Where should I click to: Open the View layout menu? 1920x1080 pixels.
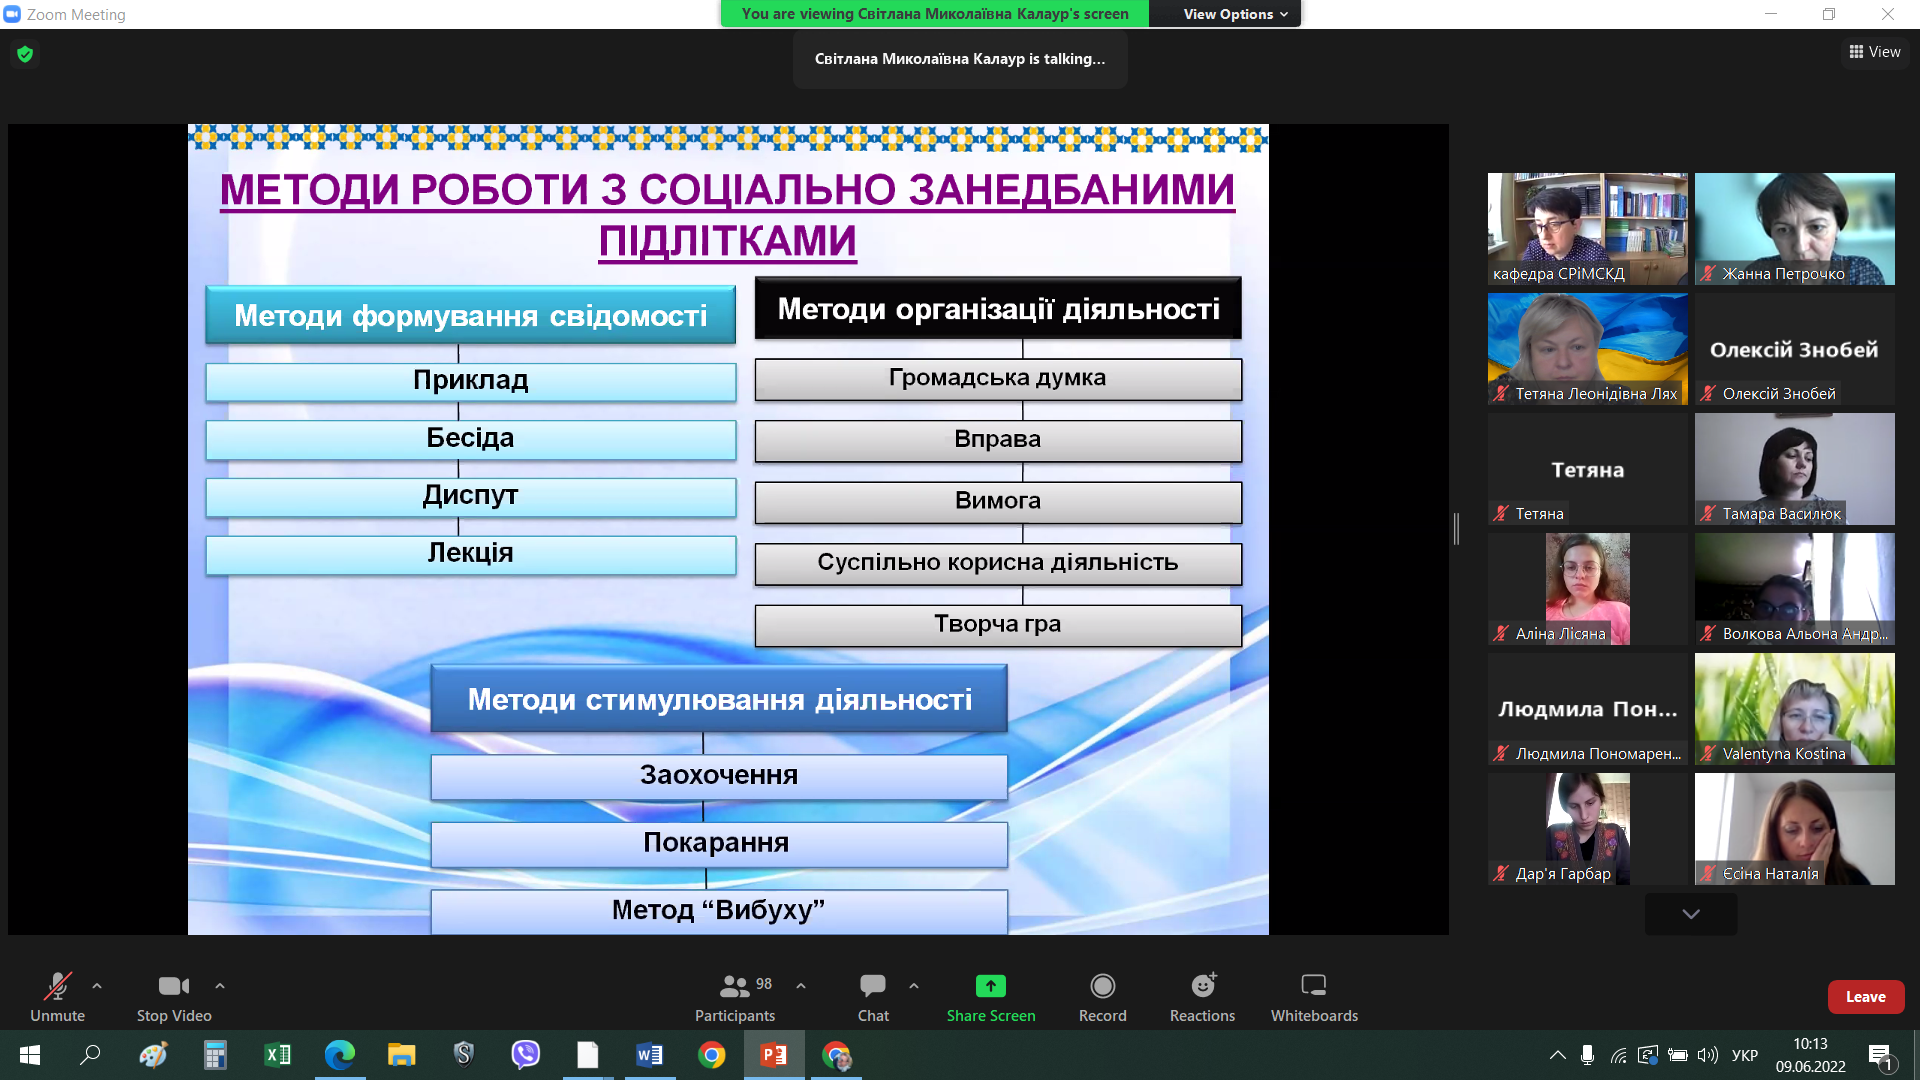coord(1875,52)
